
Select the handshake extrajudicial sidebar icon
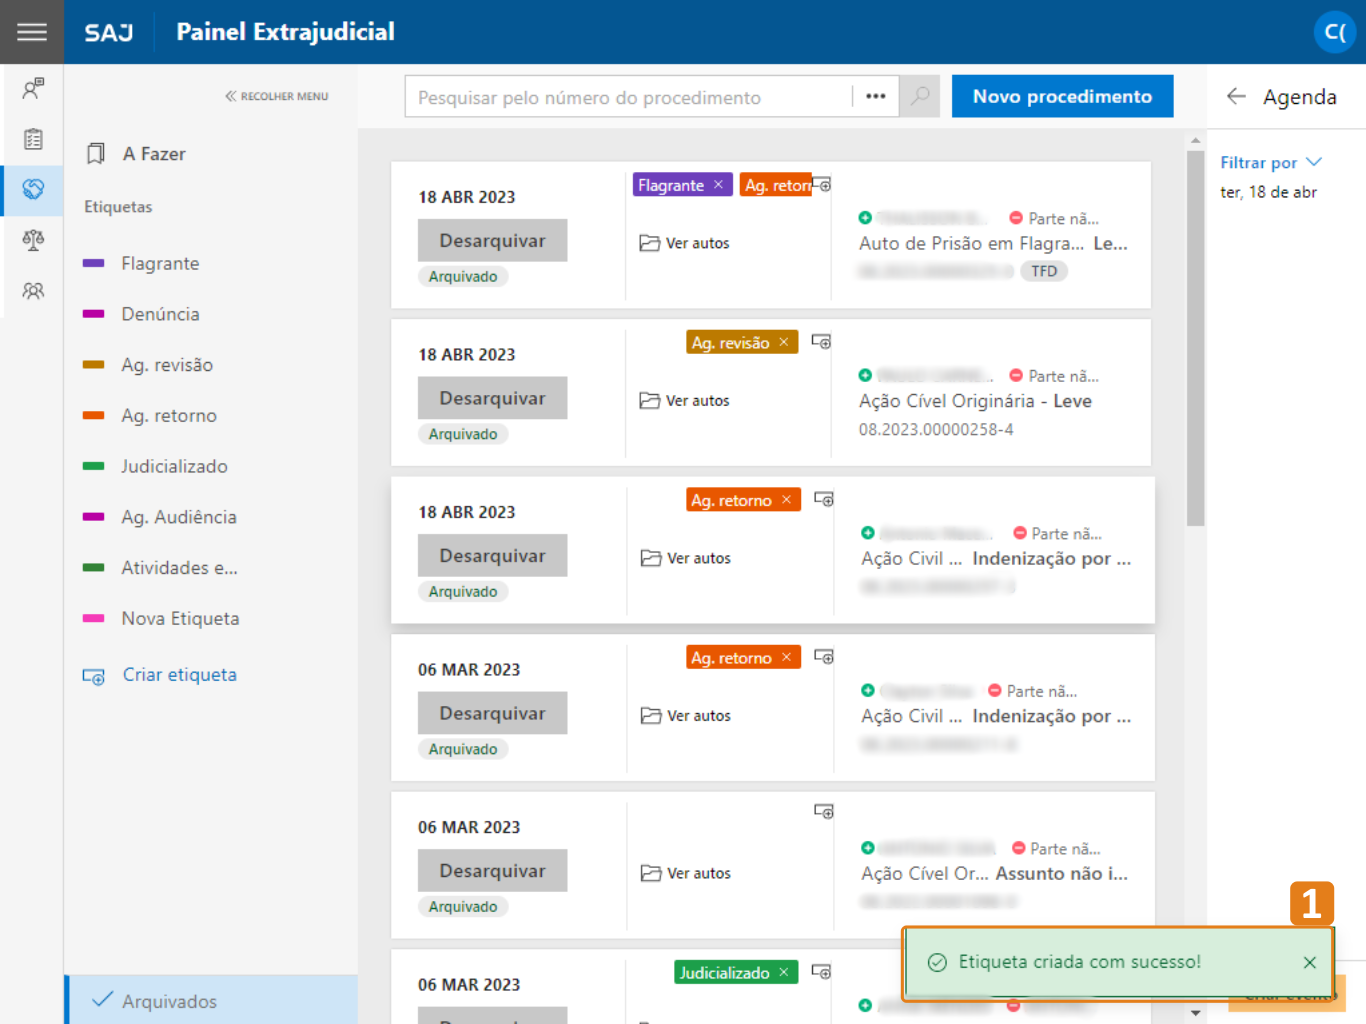coord(33,189)
